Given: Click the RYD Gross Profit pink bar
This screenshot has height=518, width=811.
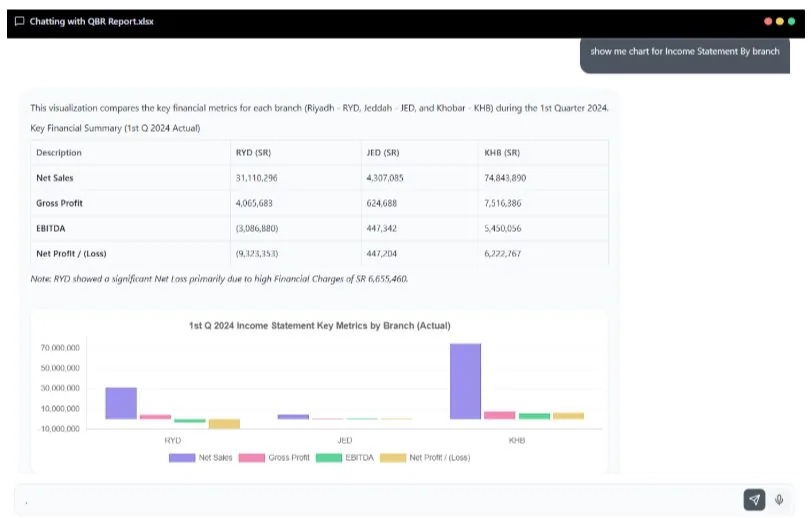Looking at the screenshot, I should click(x=155, y=417).
